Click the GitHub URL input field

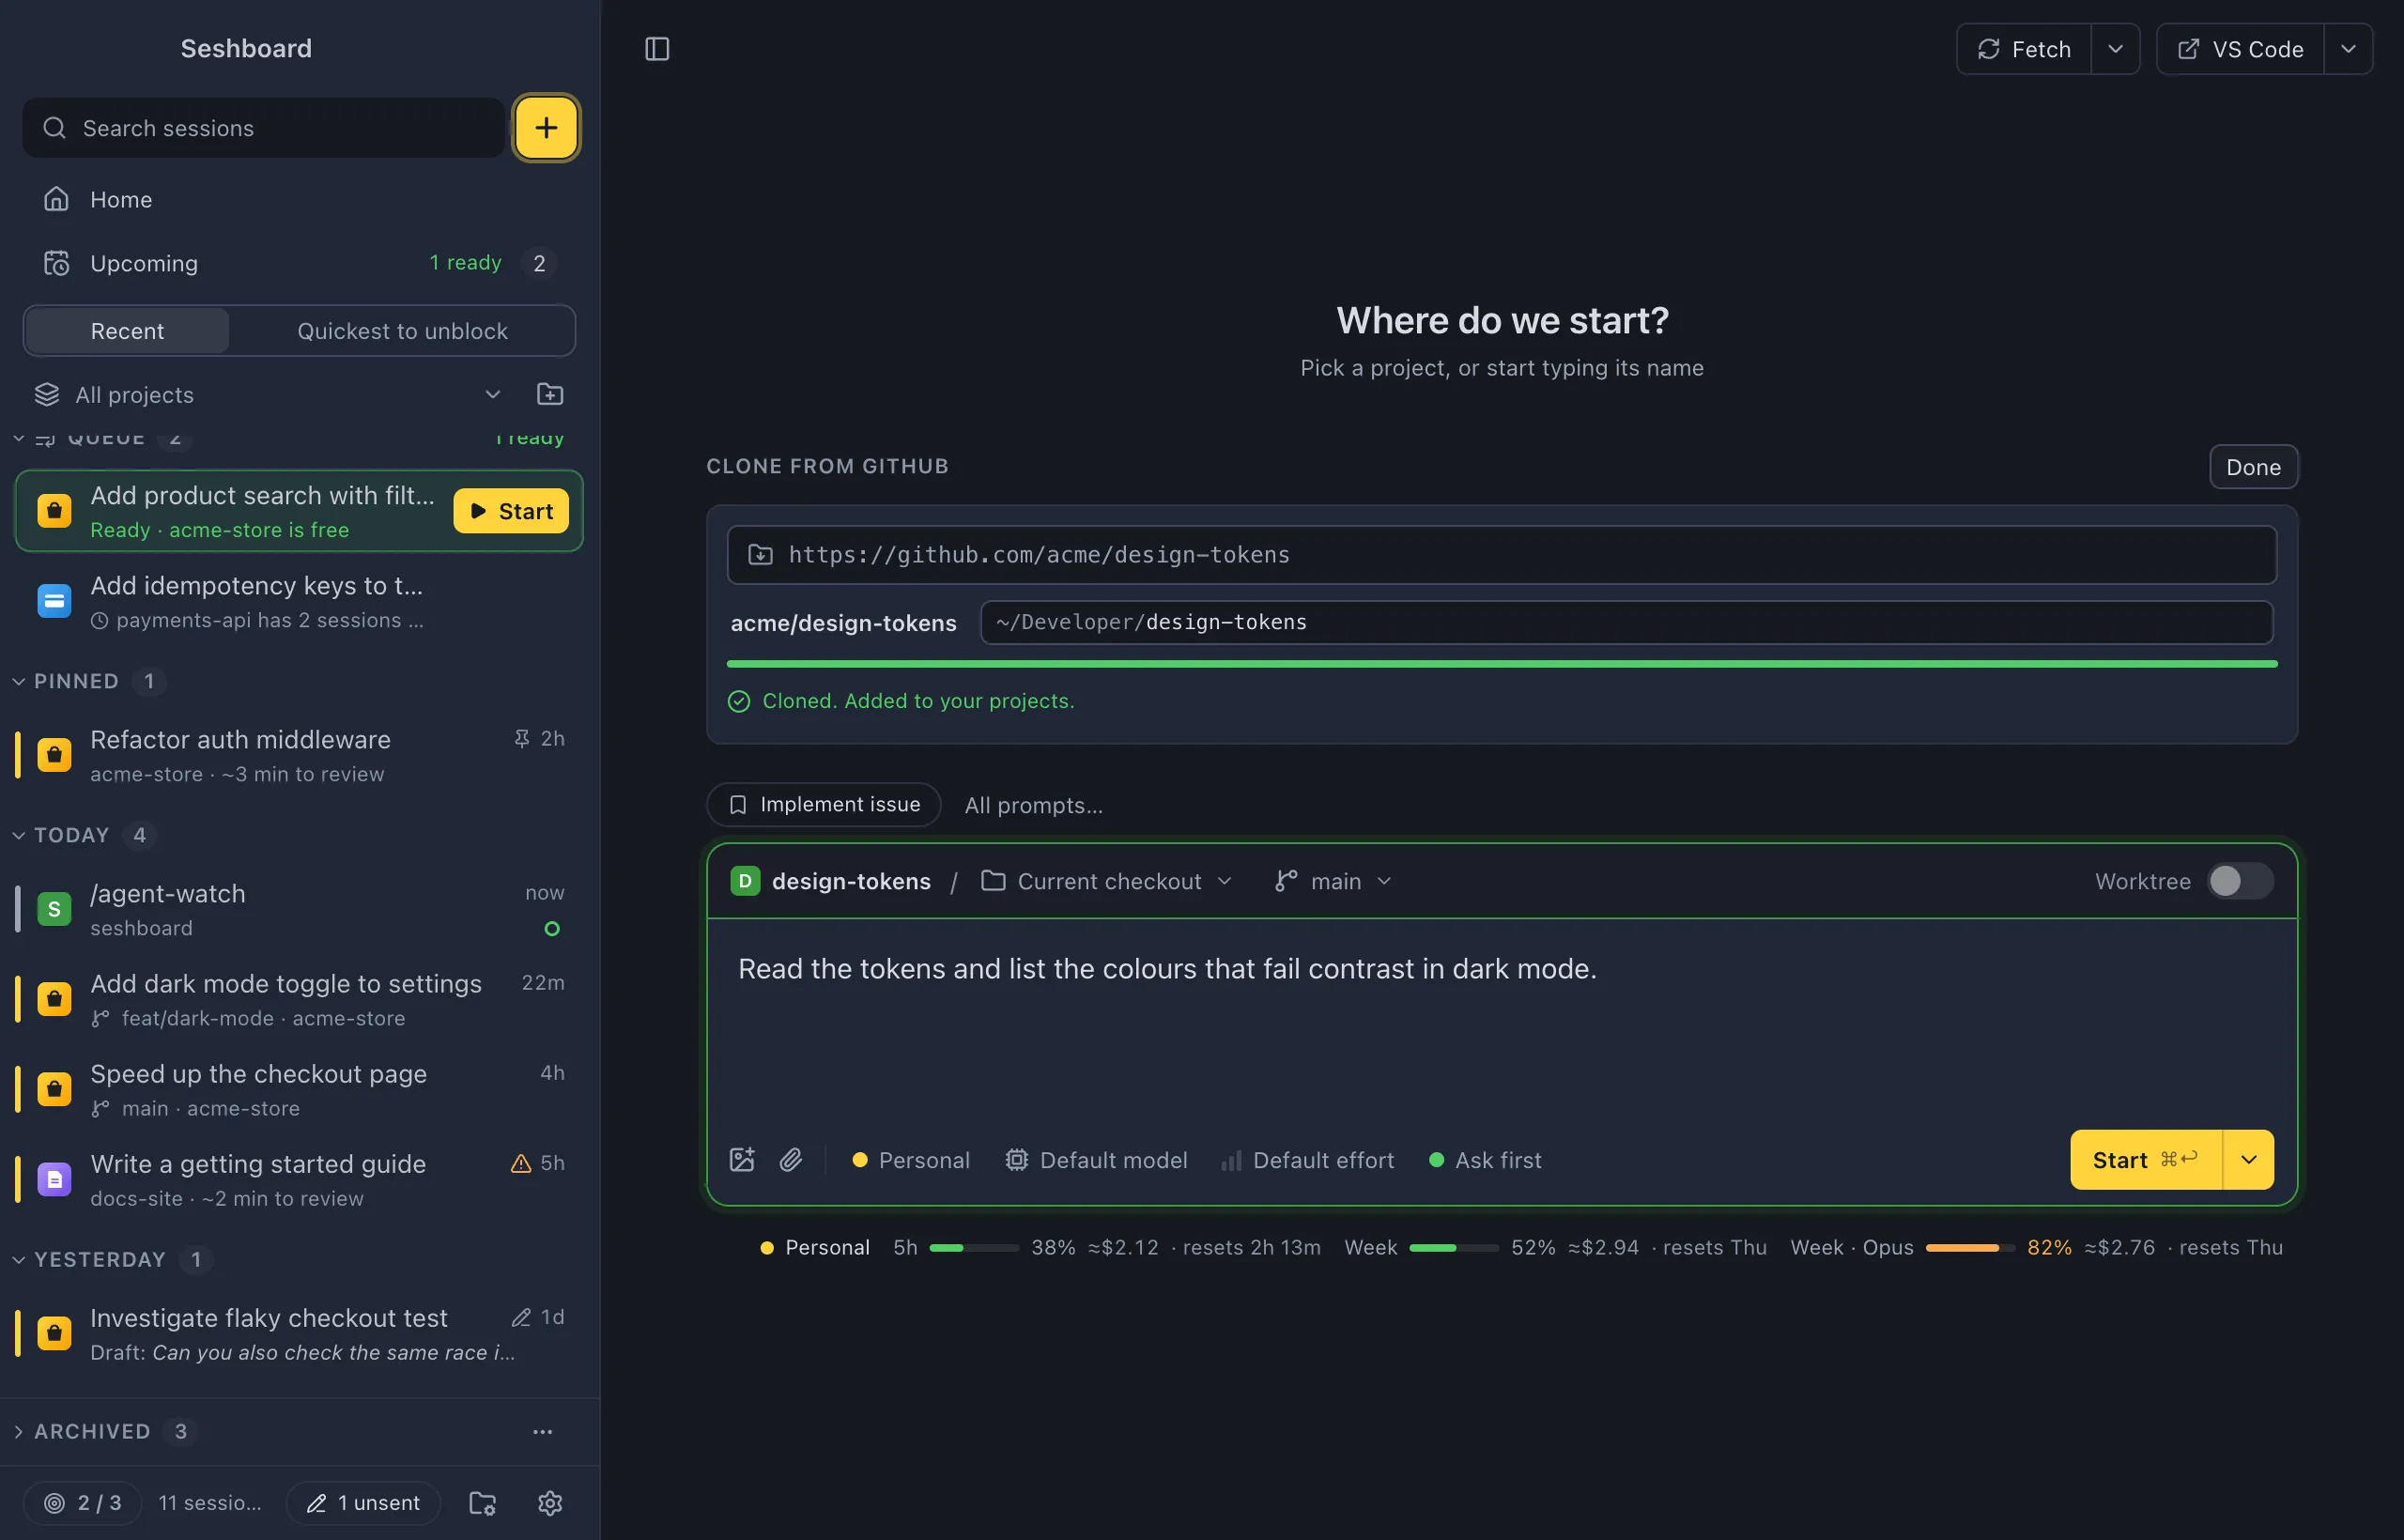(1501, 555)
